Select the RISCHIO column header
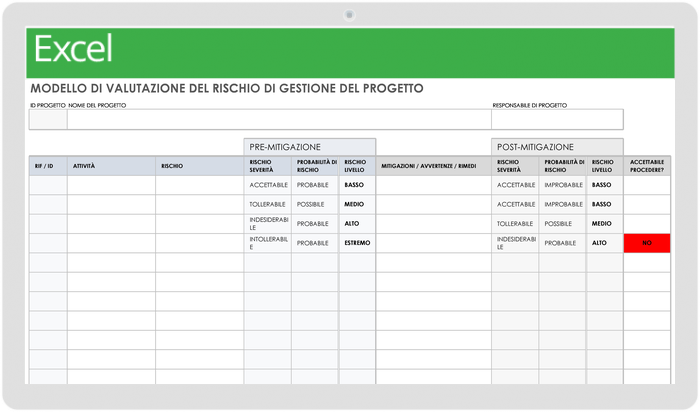The image size is (700, 412). click(x=200, y=166)
